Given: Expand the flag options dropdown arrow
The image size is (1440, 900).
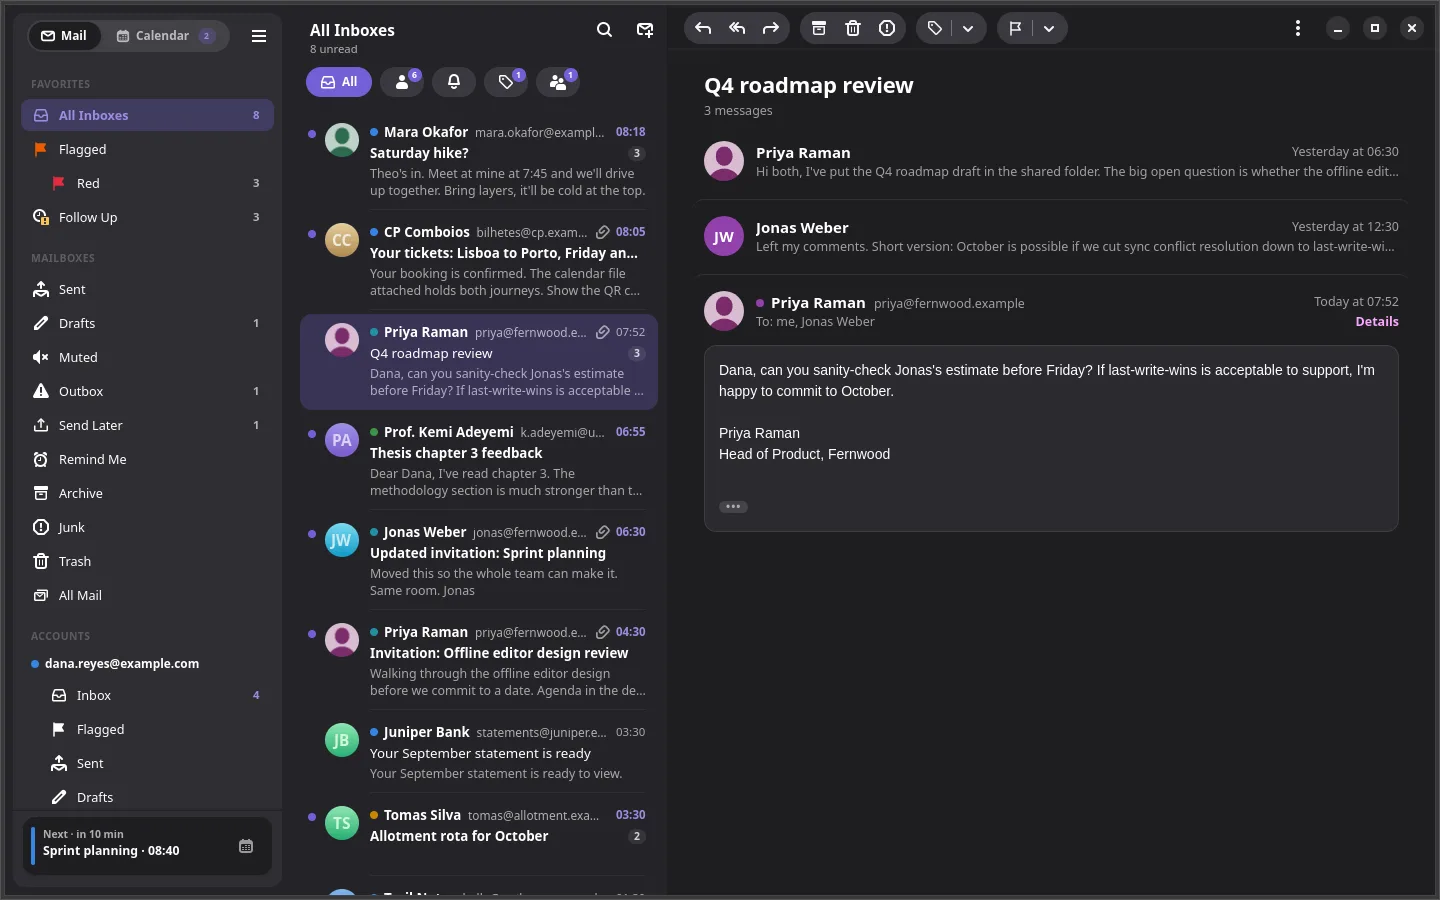Looking at the screenshot, I should click(x=1049, y=28).
